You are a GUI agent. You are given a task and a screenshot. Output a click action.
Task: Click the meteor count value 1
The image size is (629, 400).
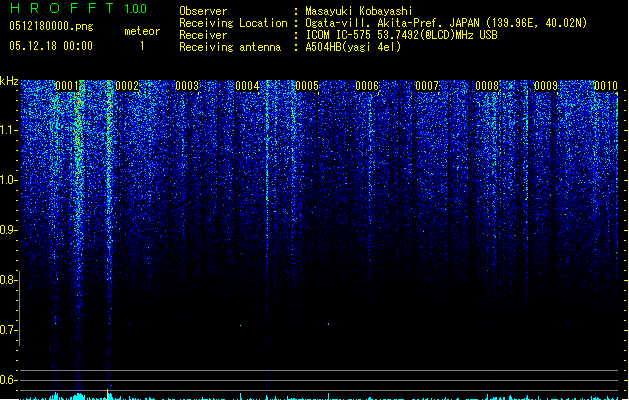(x=142, y=46)
